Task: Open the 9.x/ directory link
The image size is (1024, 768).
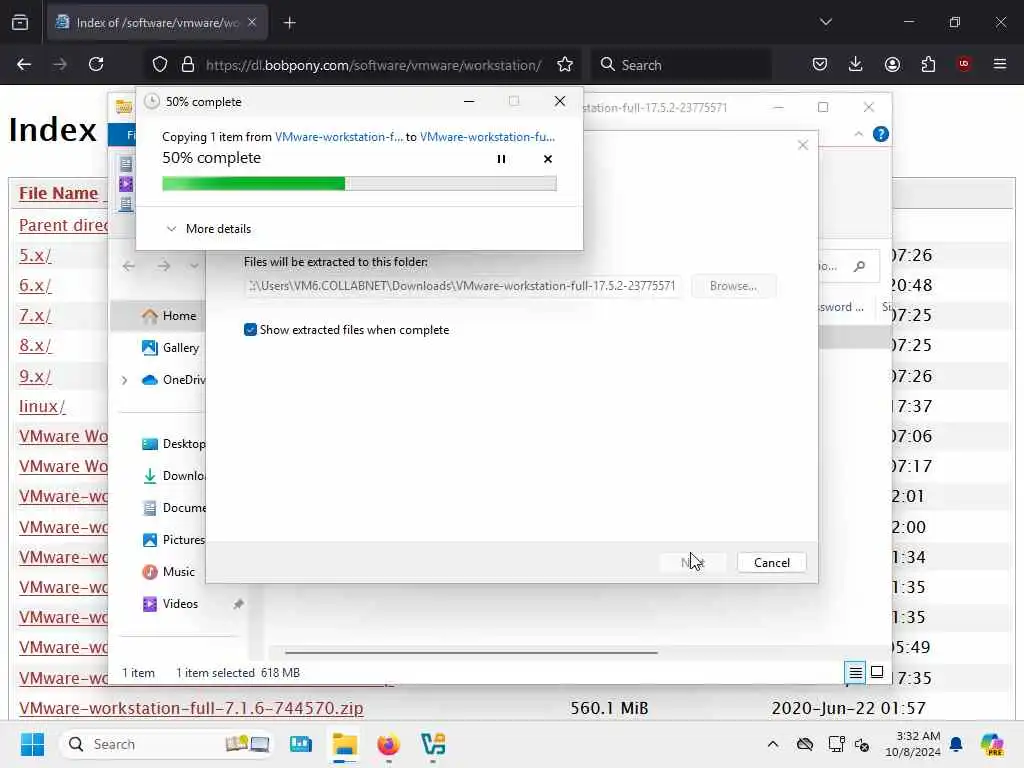Action: [x=35, y=376]
